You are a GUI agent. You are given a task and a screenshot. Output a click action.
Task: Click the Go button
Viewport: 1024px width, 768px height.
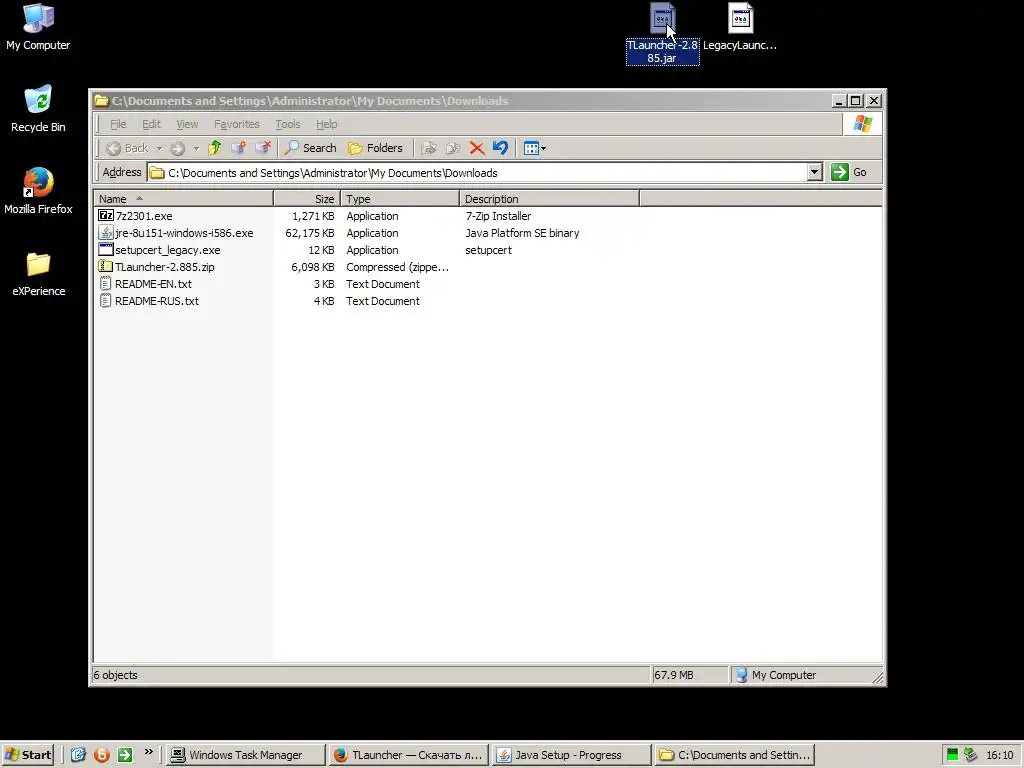(849, 172)
